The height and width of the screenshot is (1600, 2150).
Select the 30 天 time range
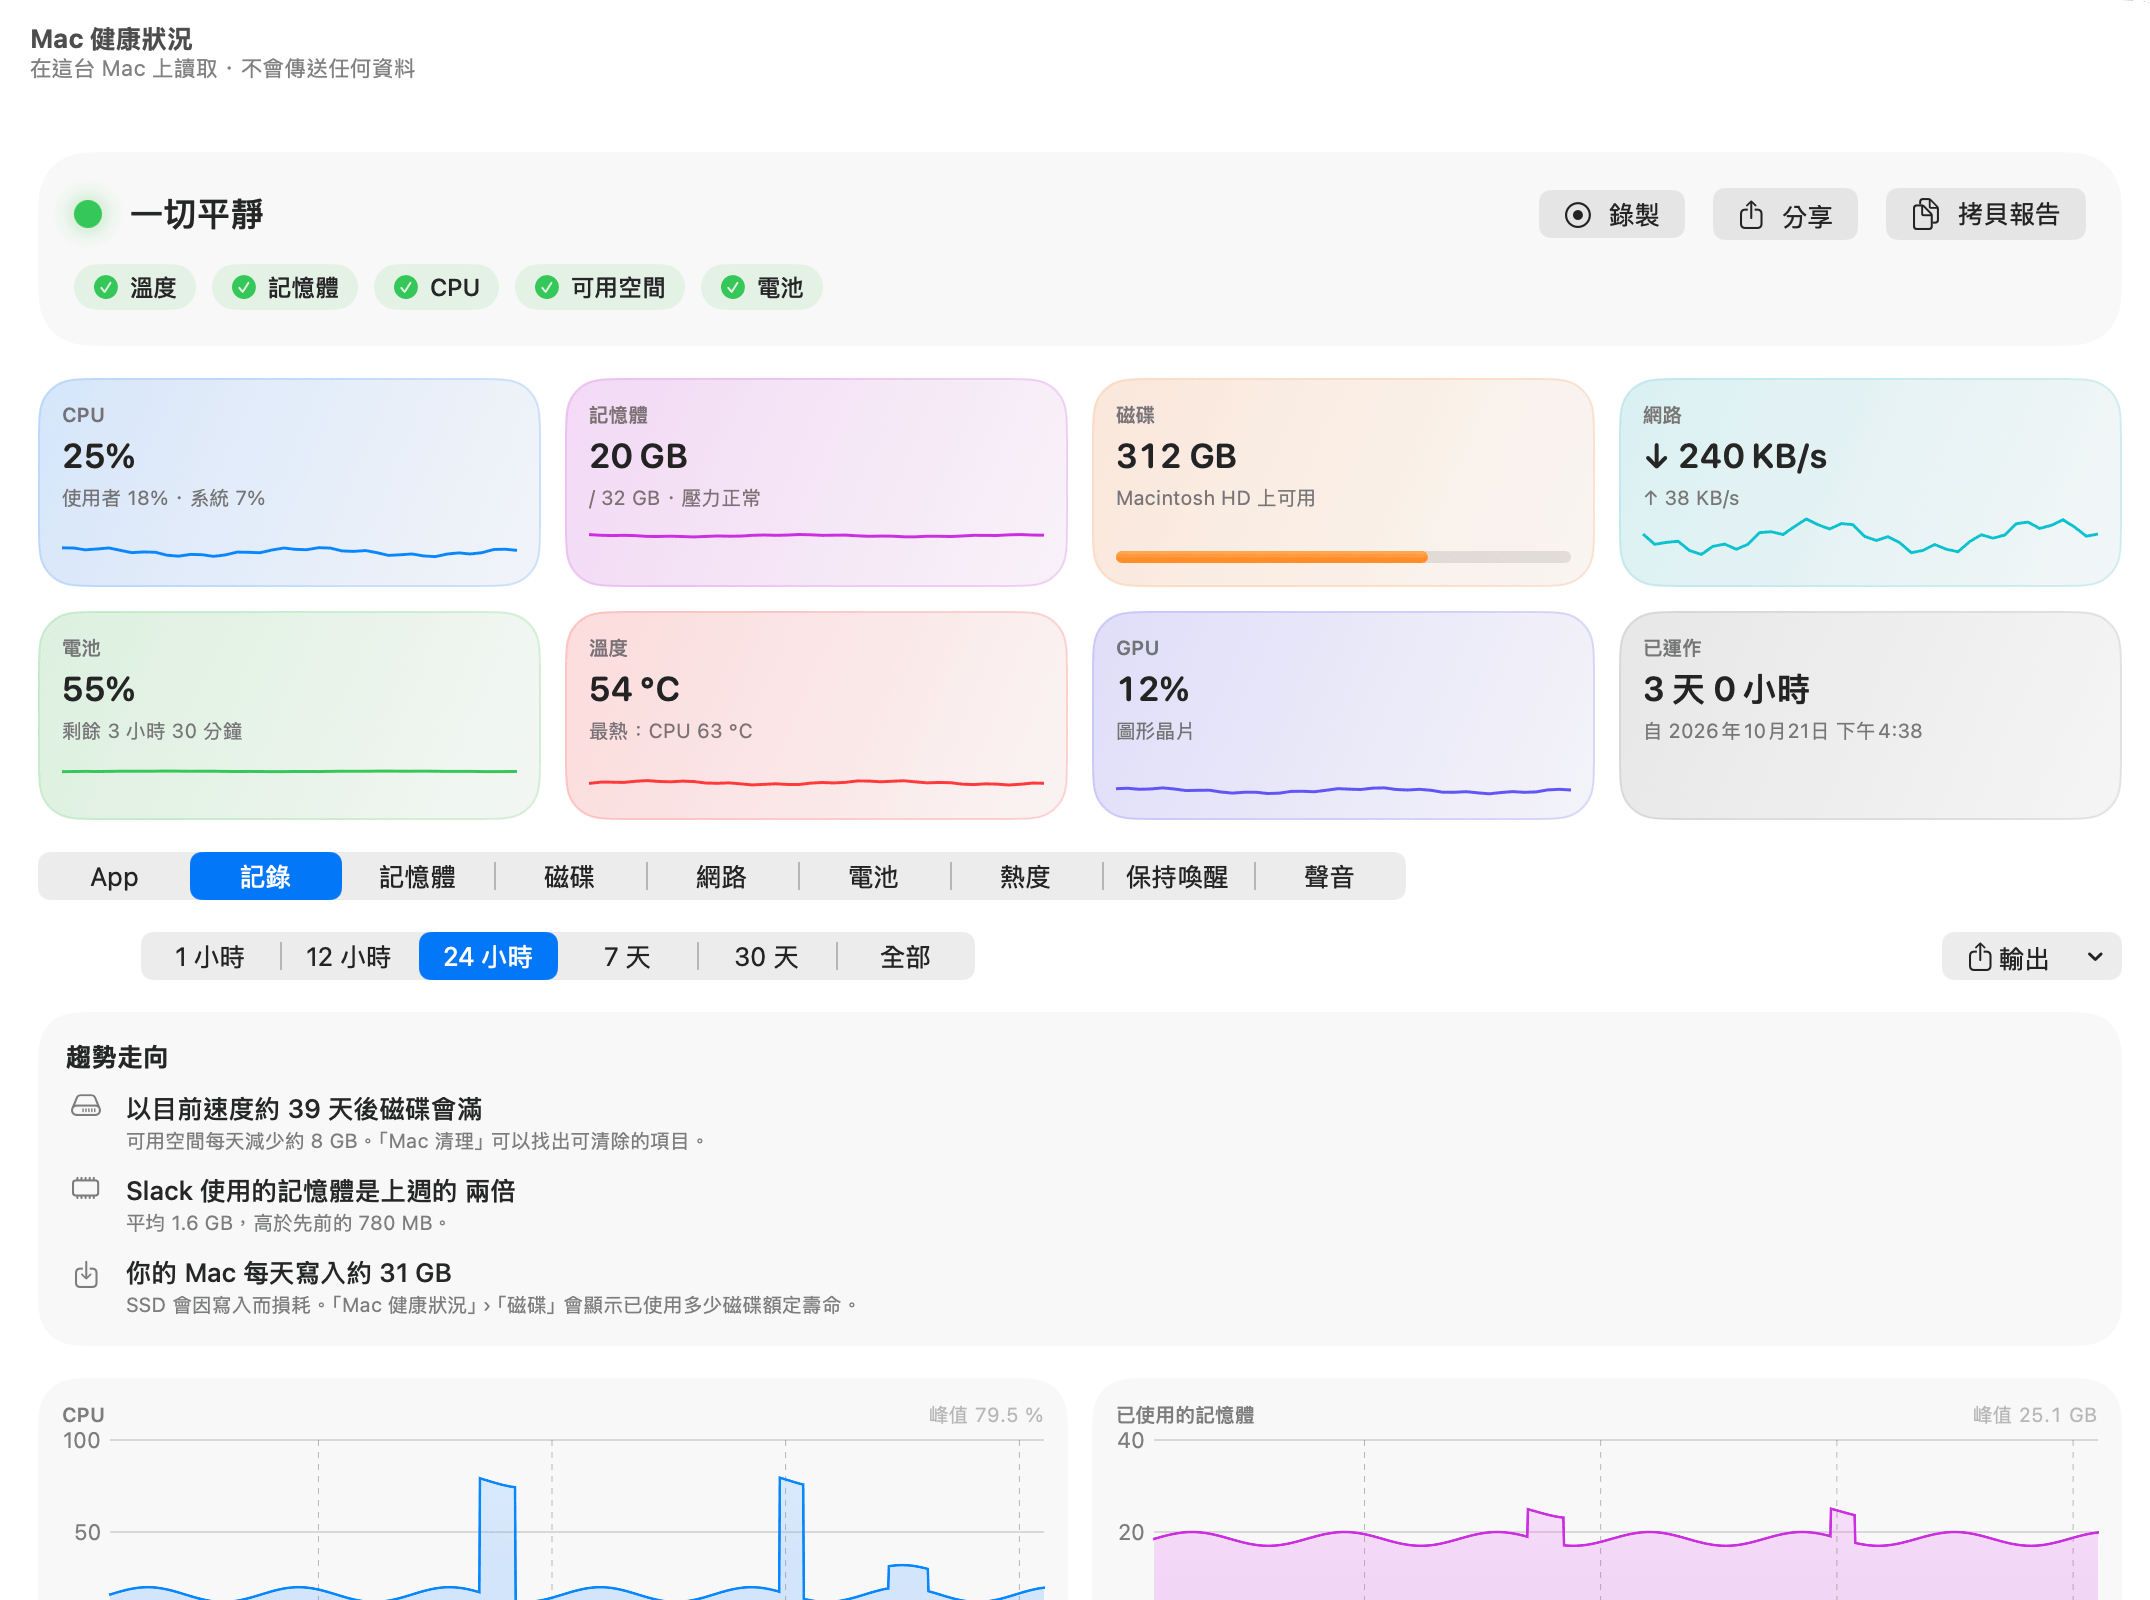766,957
